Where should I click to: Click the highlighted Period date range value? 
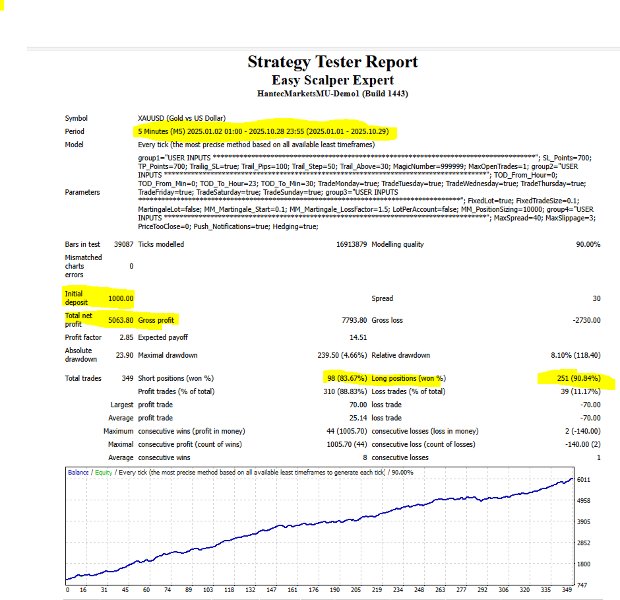pos(263,131)
